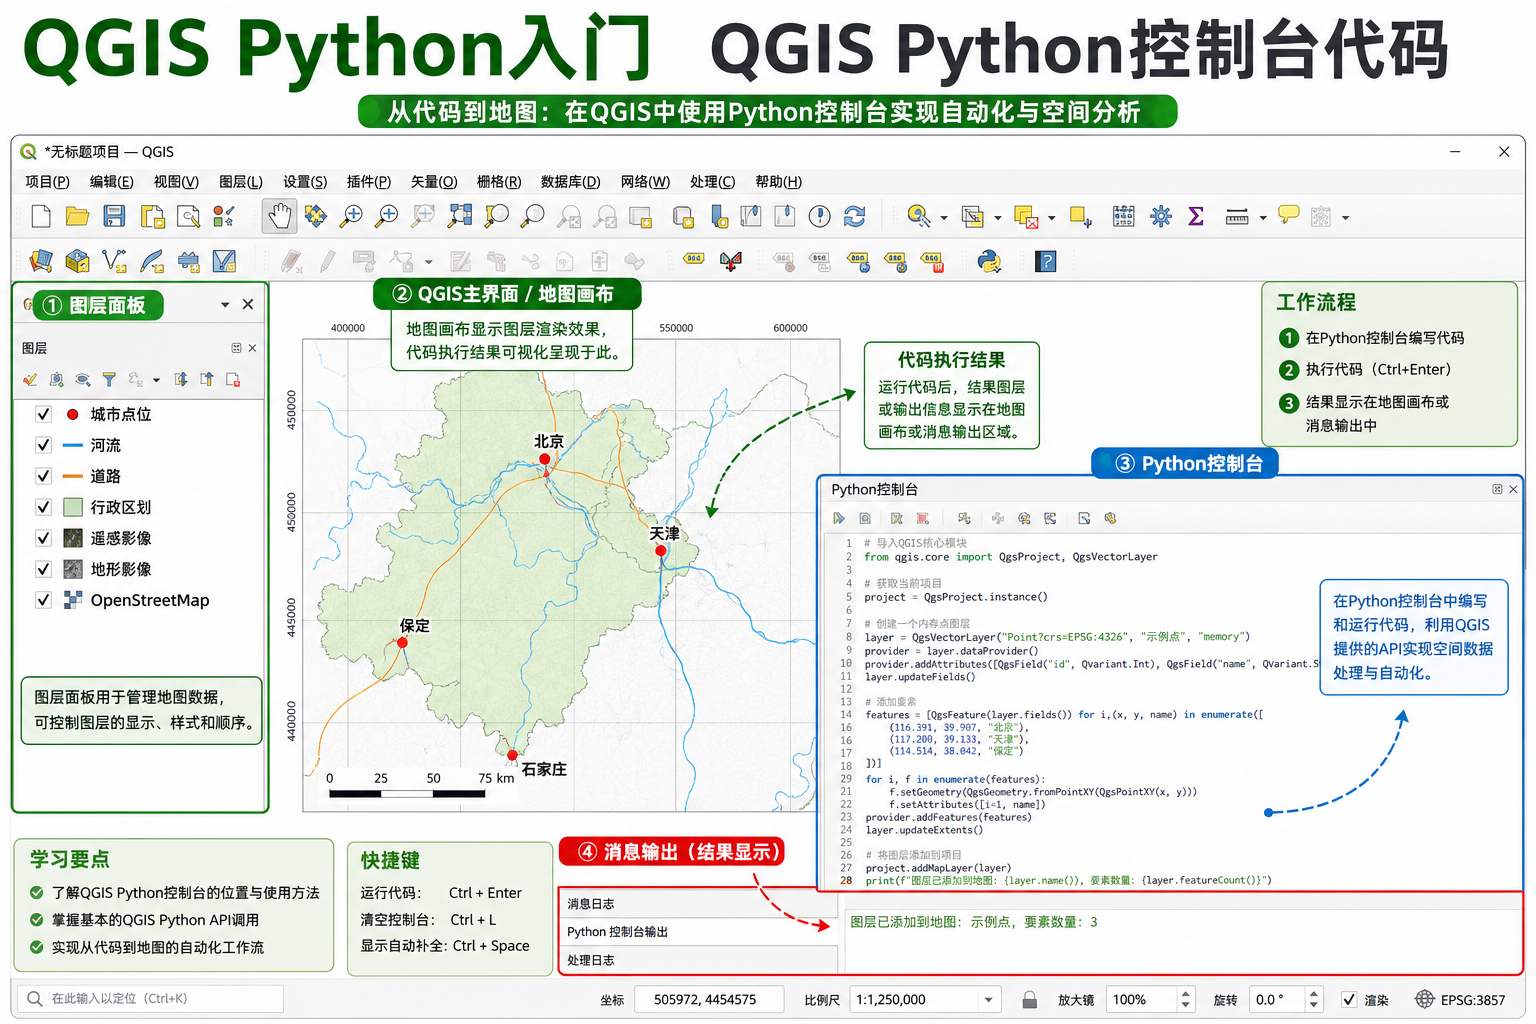This screenshot has height=1024, width=1536.
Task: Click the filter legend funnel icon in Layers panel
Action: pos(109,379)
